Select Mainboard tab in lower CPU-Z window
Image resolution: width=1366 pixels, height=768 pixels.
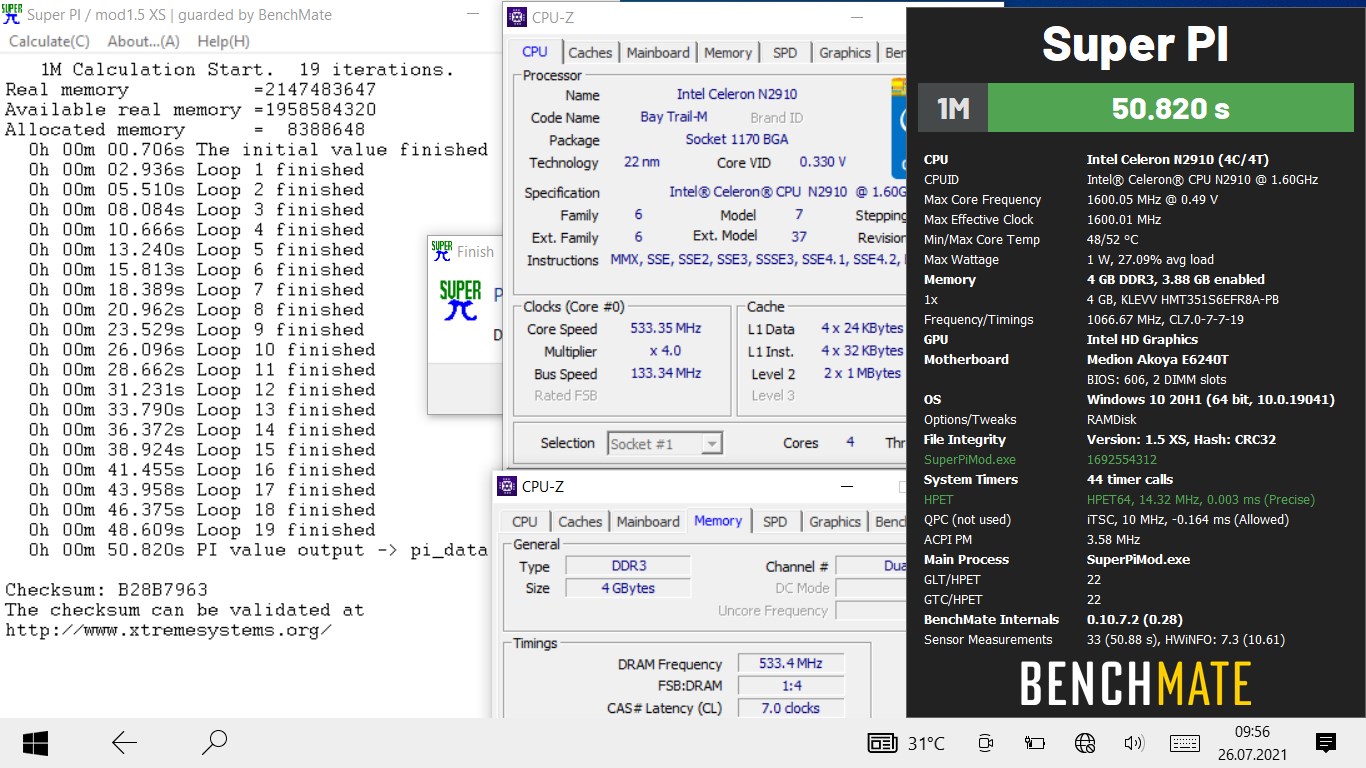[648, 522]
